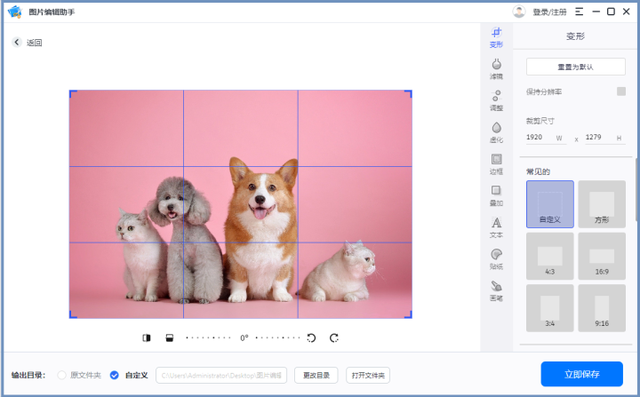Toggle the 保持分辨率 checkbox
This screenshot has height=397, width=640.
coord(621,91)
